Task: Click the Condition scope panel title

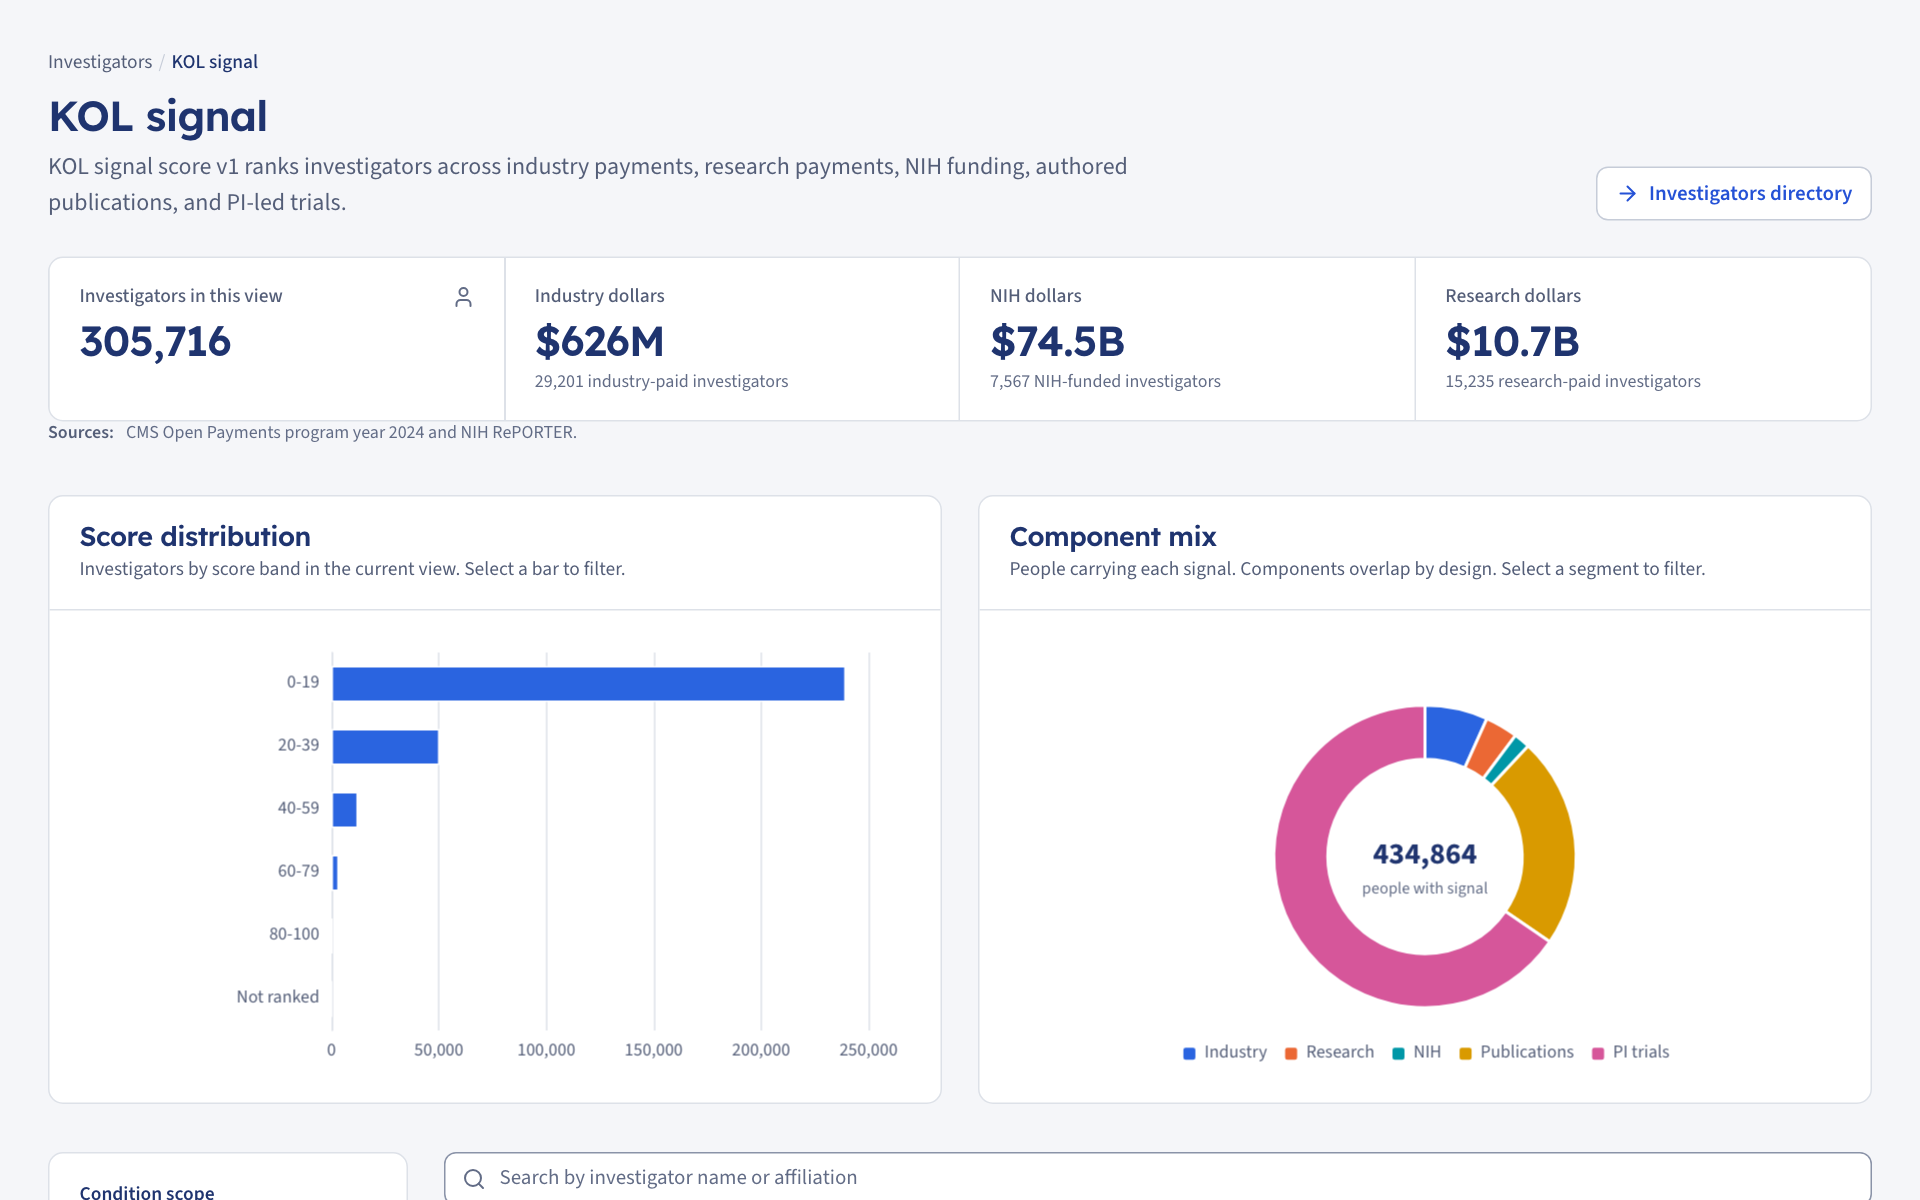Action: pyautogui.click(x=147, y=1191)
